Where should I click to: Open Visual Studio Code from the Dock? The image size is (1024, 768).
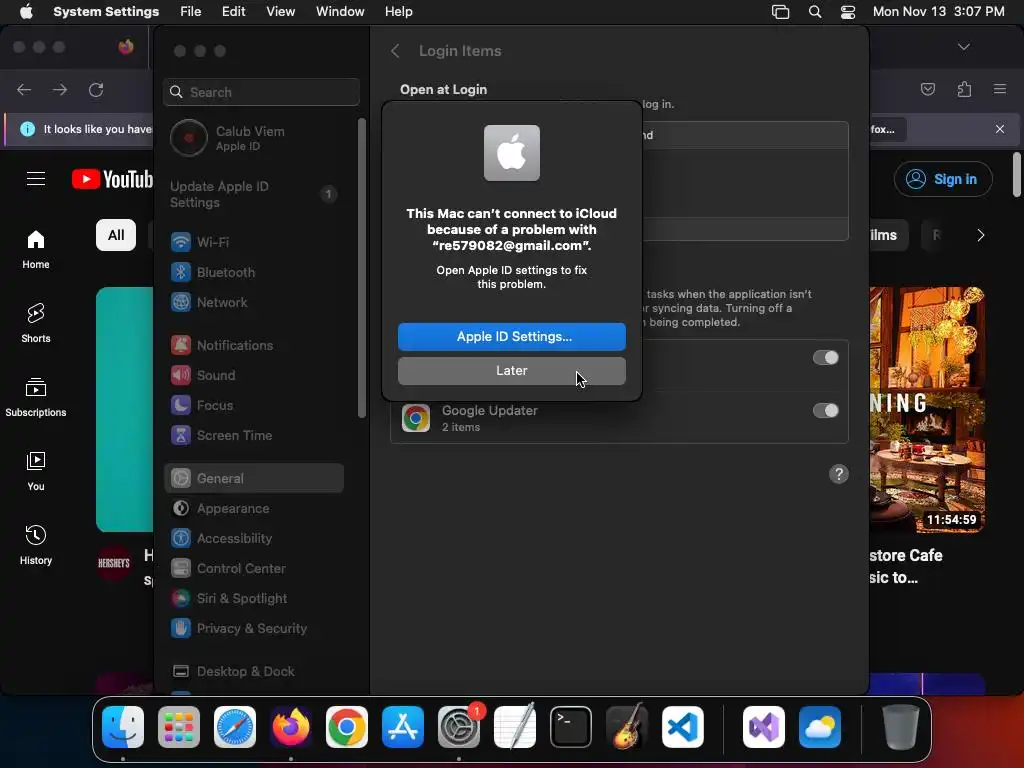pos(683,727)
